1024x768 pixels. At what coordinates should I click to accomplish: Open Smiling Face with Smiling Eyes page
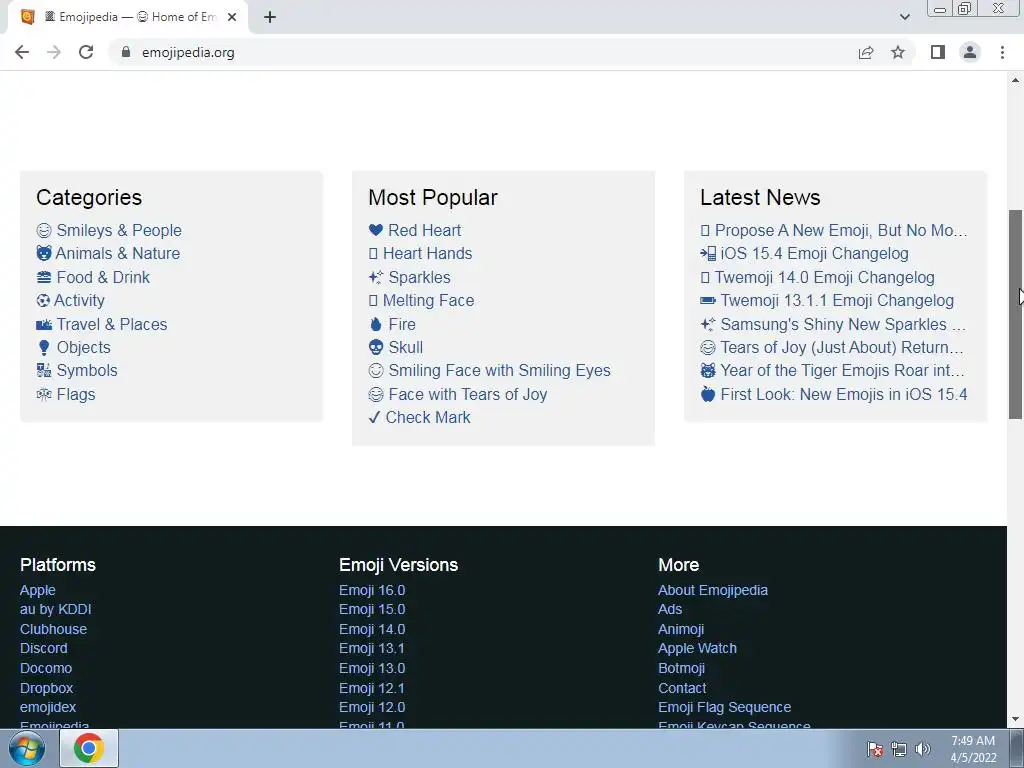(500, 370)
